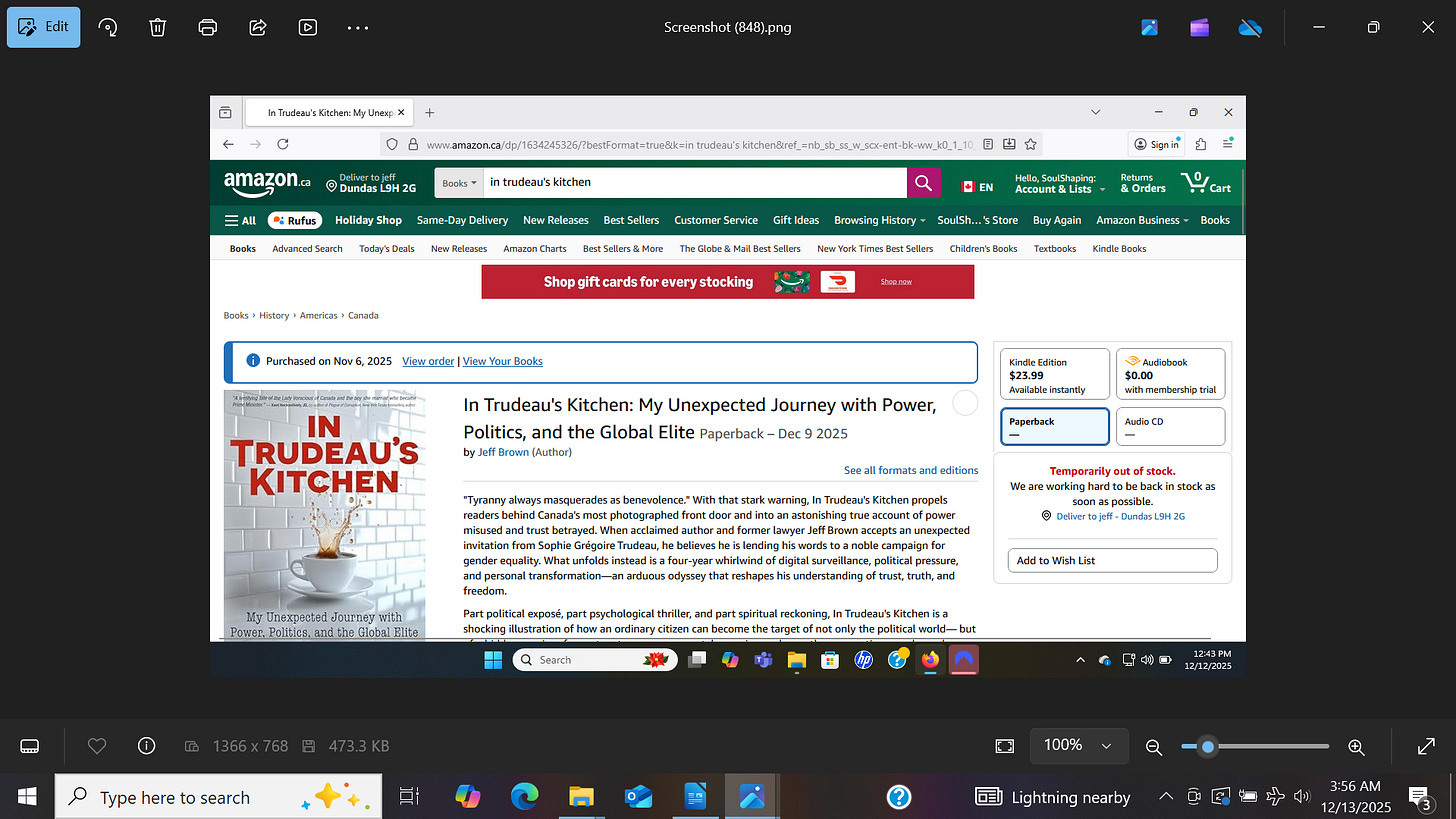The height and width of the screenshot is (819, 1456).
Task: Open the Books search category dropdown in image
Action: (460, 183)
